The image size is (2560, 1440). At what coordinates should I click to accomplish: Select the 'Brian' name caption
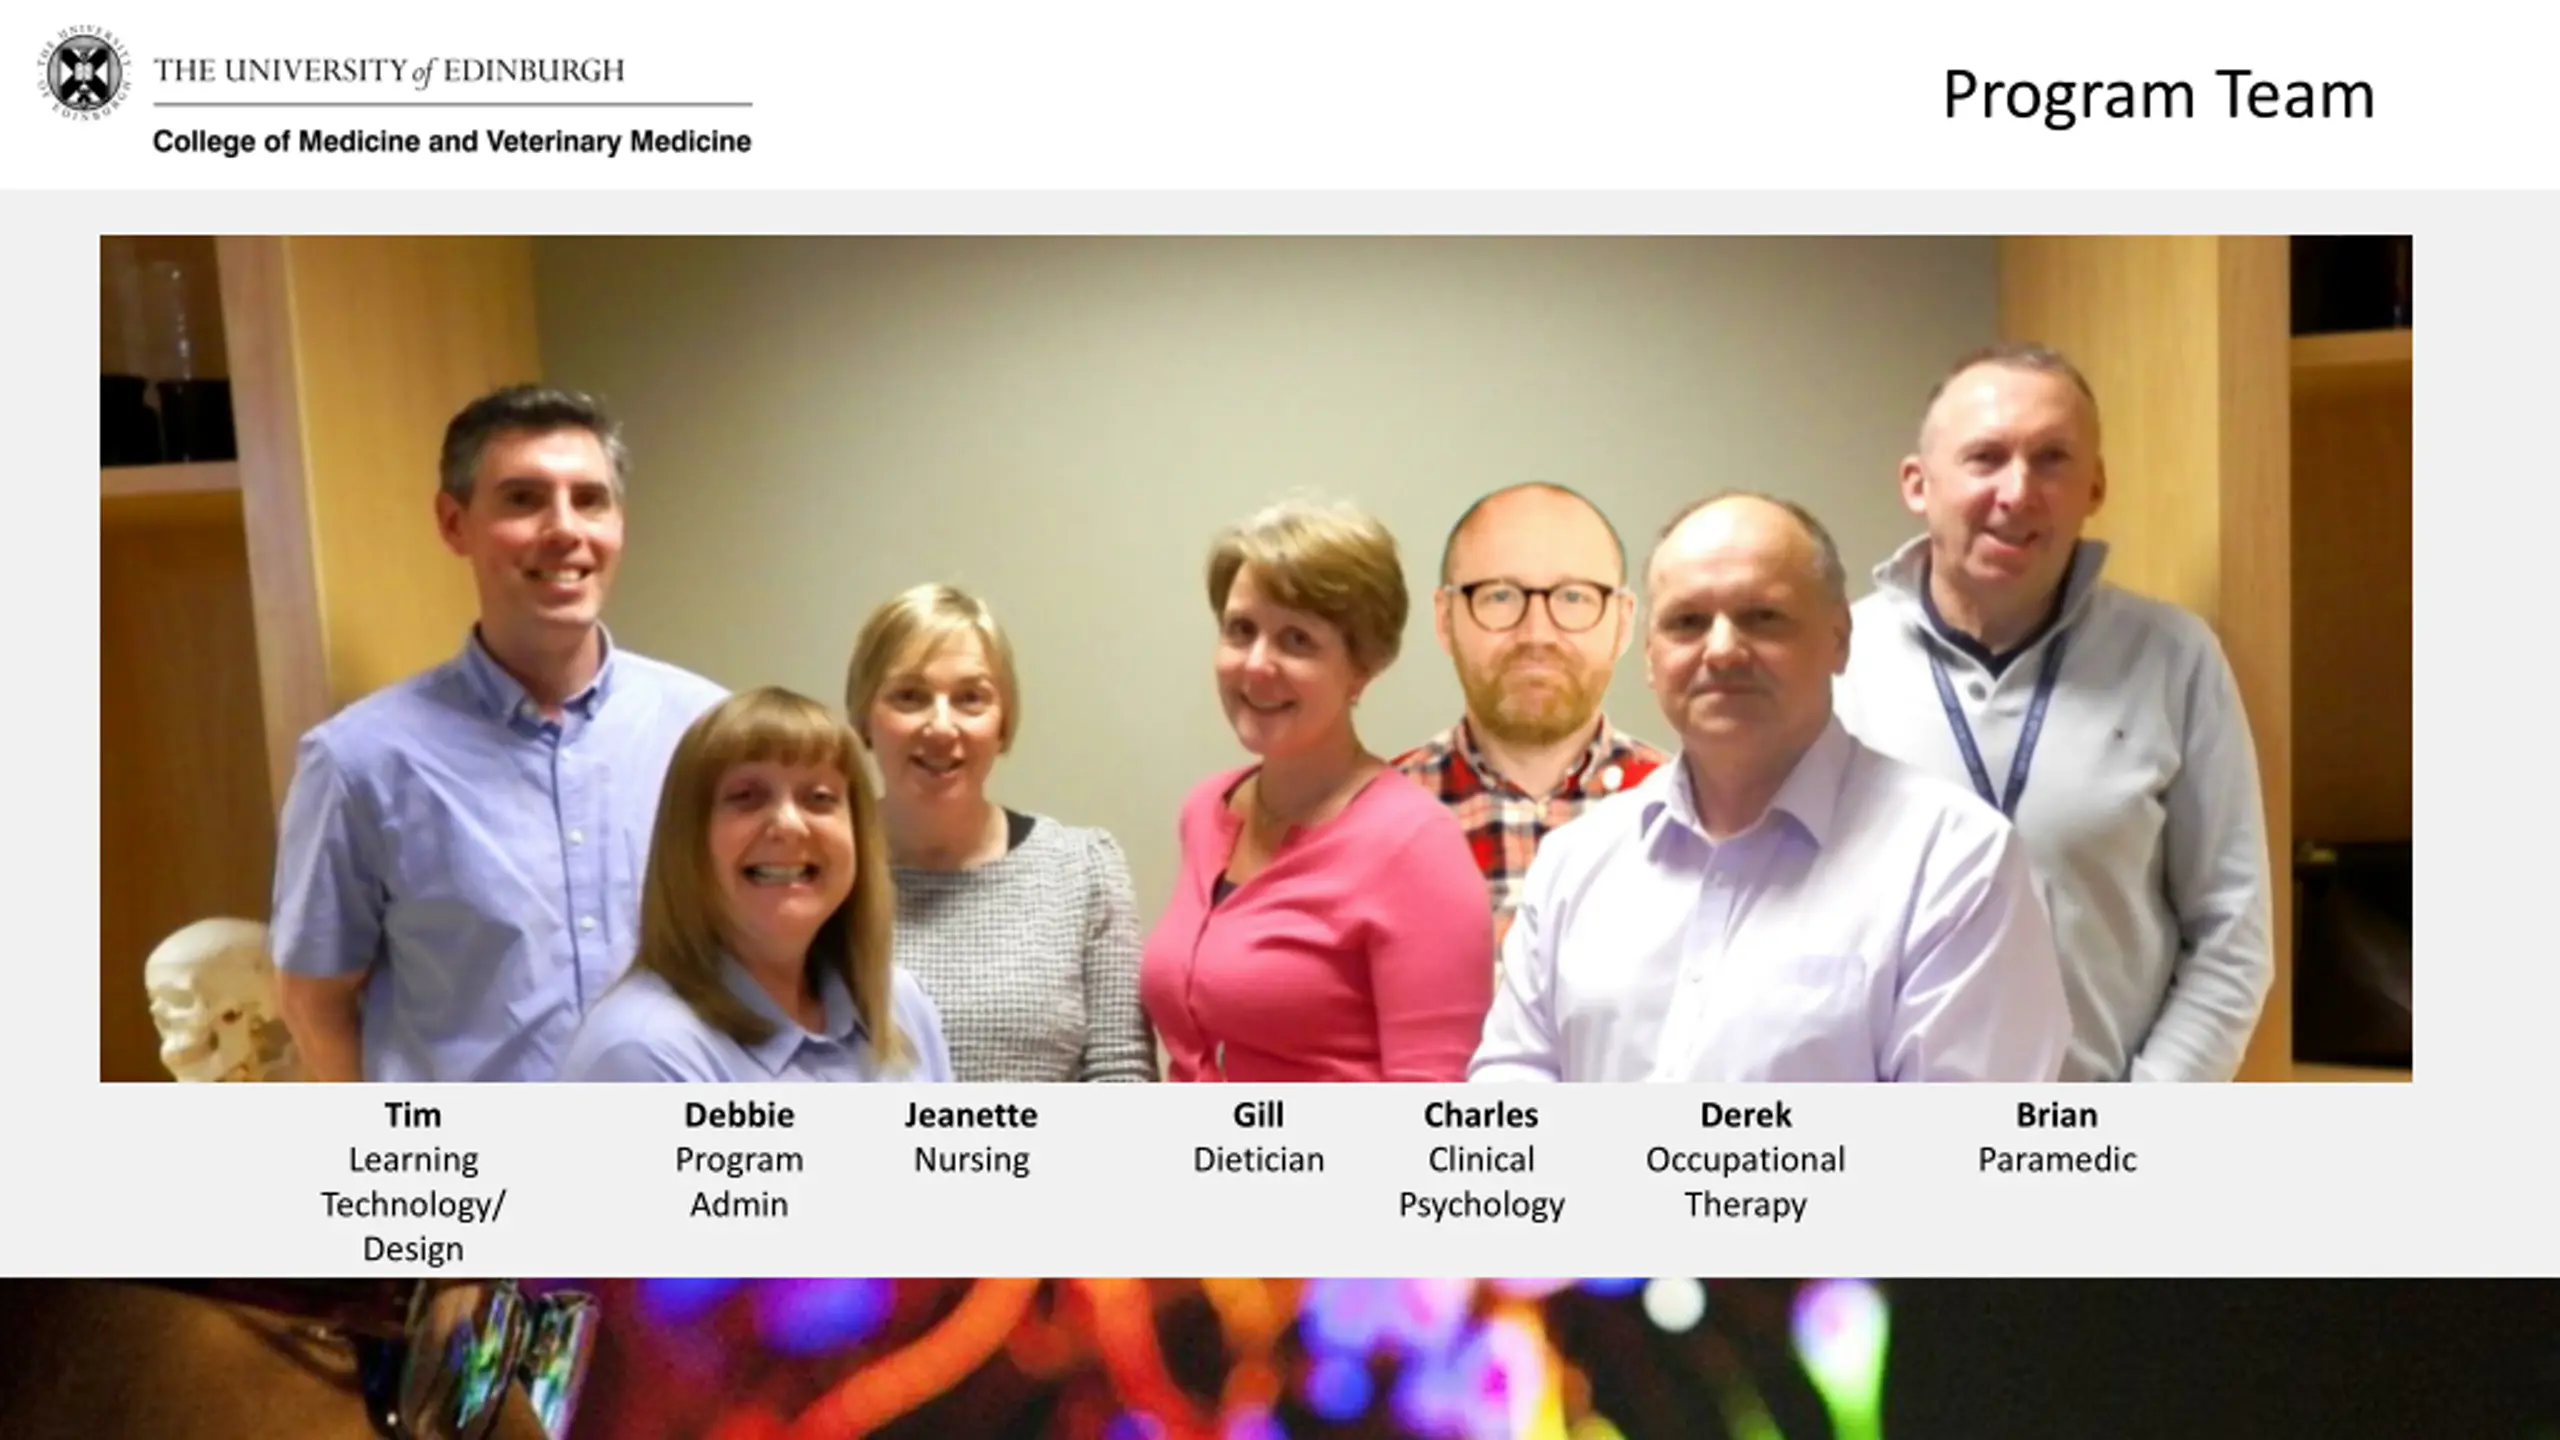tap(2057, 1114)
